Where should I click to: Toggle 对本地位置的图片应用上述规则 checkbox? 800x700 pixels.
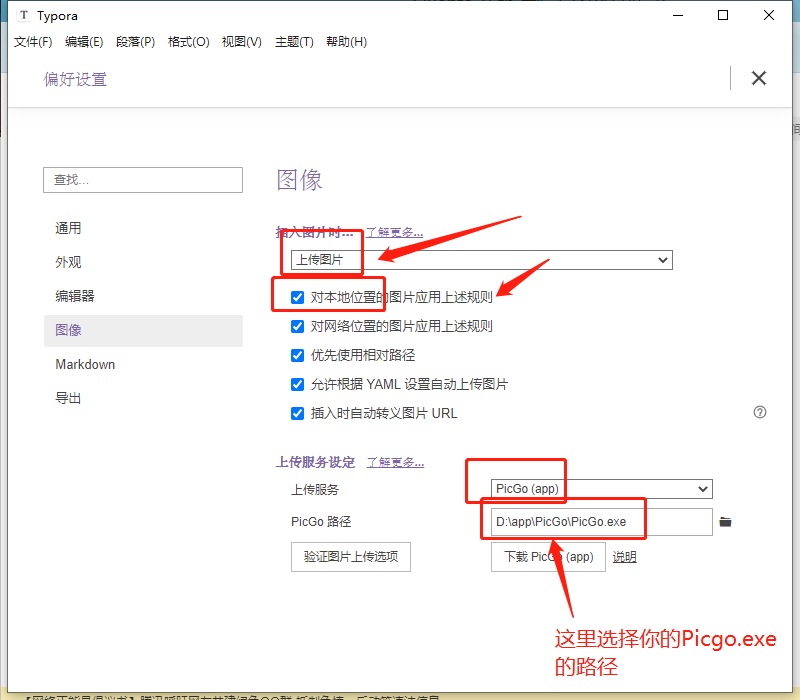297,297
